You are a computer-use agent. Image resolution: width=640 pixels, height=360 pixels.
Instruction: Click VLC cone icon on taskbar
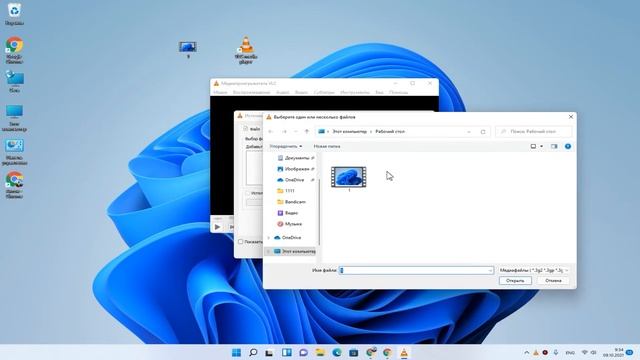coord(404,353)
